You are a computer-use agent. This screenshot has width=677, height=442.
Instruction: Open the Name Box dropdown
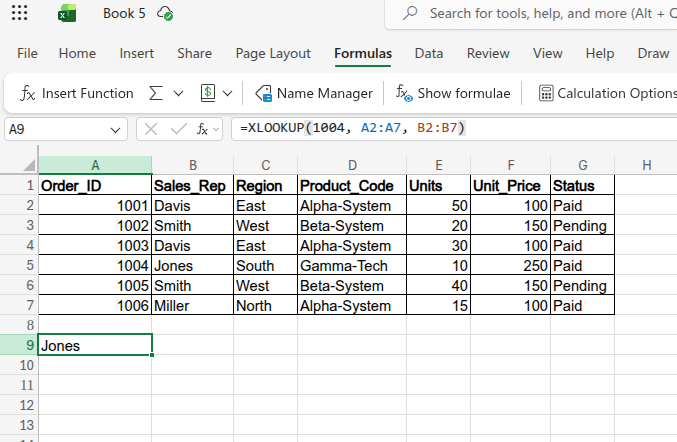pyautogui.click(x=117, y=129)
